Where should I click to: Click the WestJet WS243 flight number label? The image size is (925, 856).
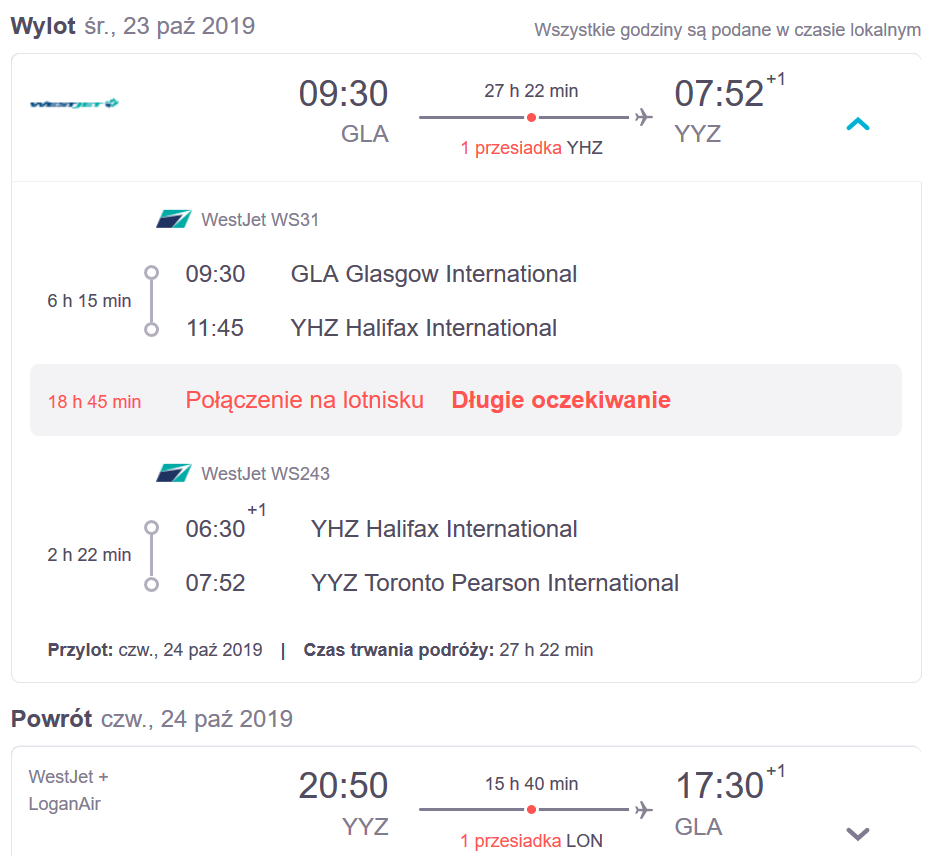265,474
